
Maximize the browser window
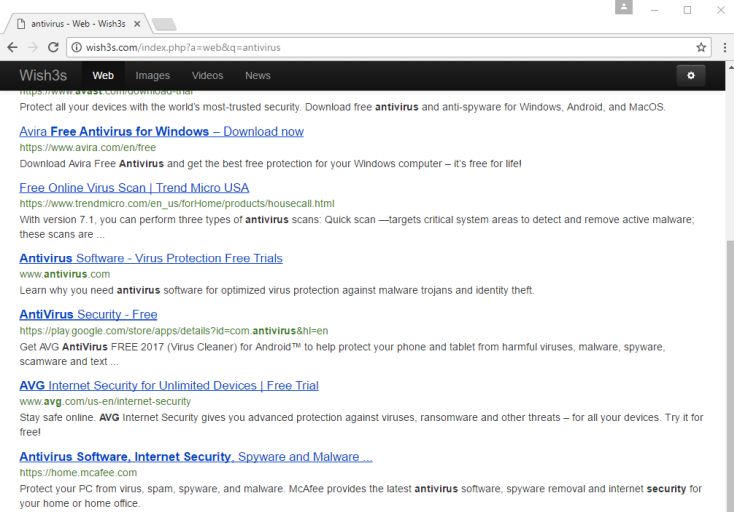(687, 10)
